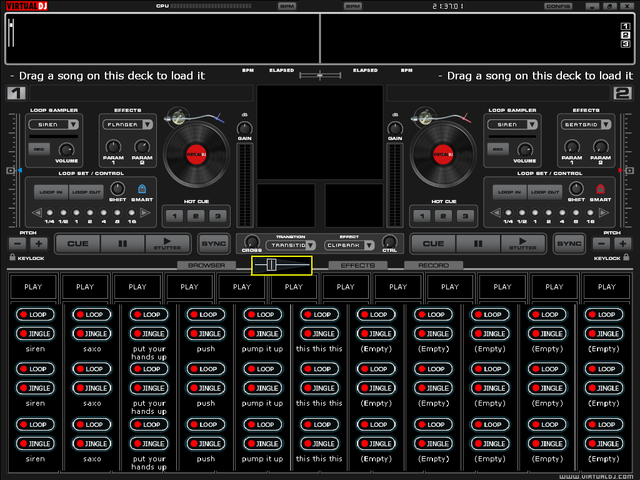Viewport: 640px width, 480px height.
Task: Click deck 2 loop length right arrow
Action: [603, 213]
